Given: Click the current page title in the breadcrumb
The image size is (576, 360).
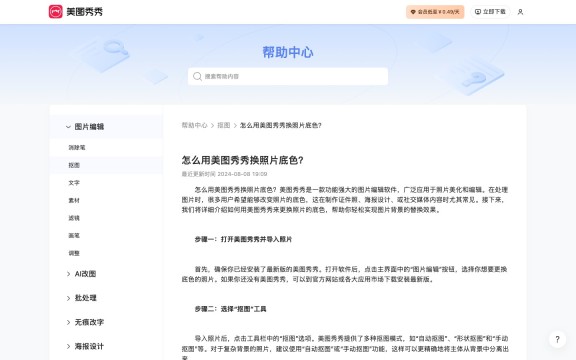Looking at the screenshot, I should [x=281, y=125].
